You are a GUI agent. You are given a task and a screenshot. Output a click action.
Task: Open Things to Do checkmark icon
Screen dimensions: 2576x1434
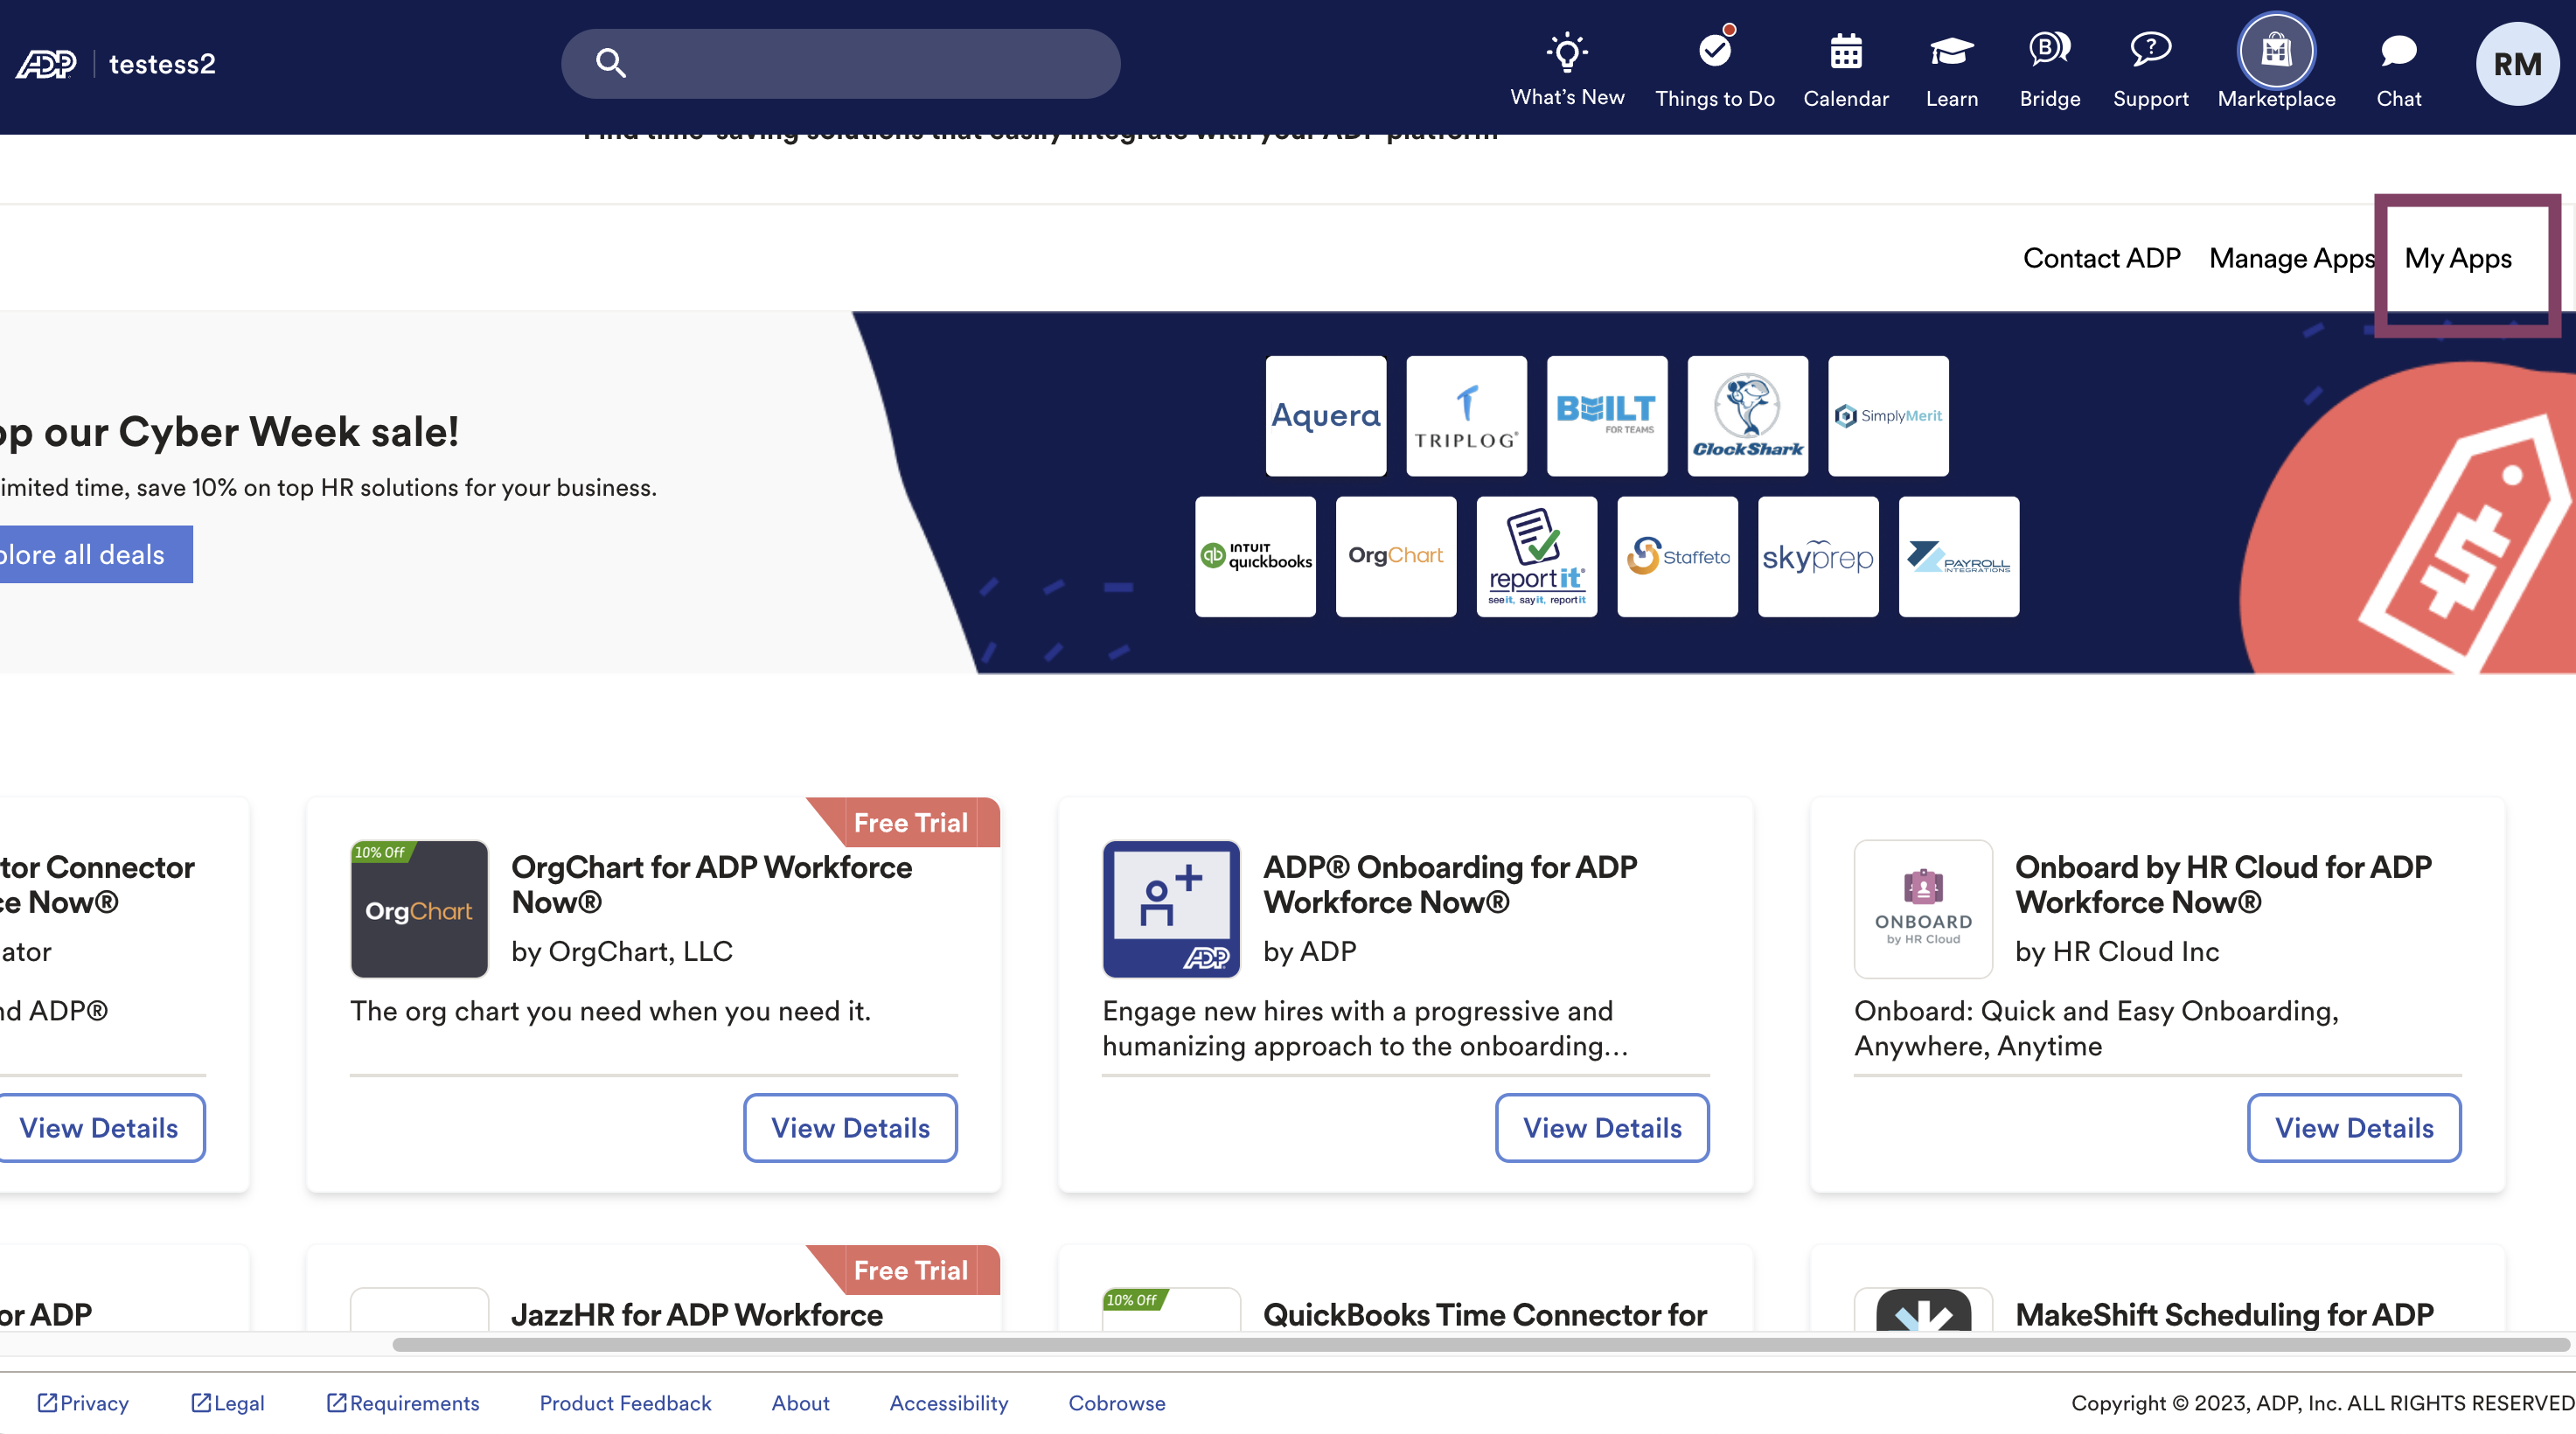[1715, 48]
